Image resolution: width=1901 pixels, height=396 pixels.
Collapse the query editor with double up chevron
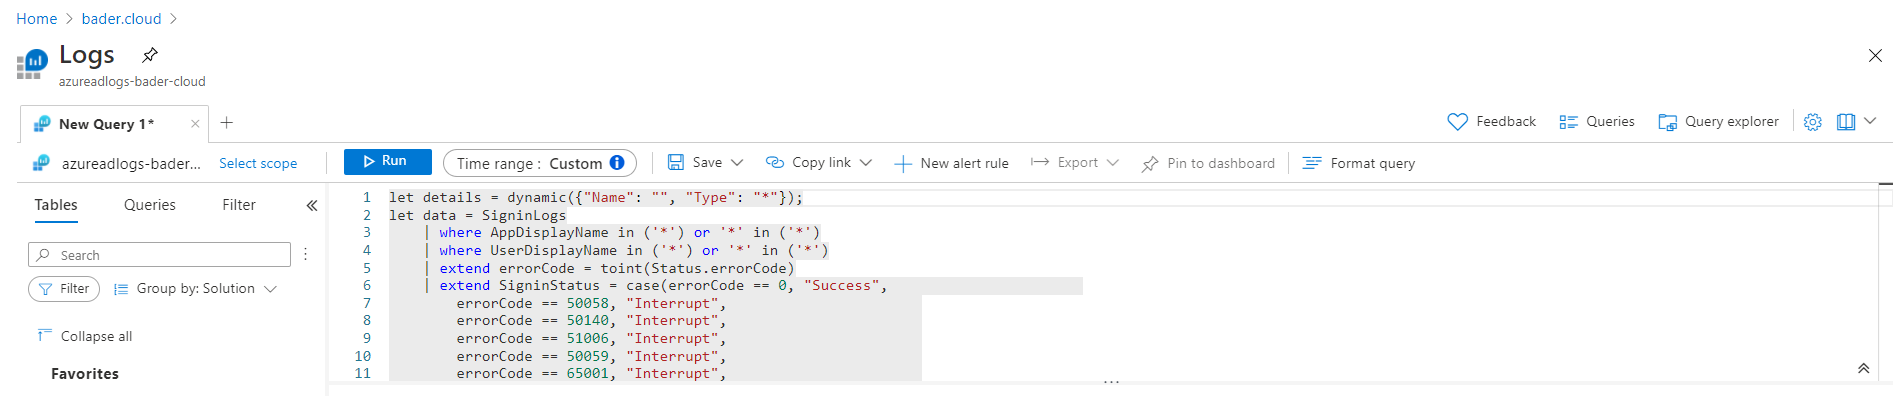pos(1863,368)
